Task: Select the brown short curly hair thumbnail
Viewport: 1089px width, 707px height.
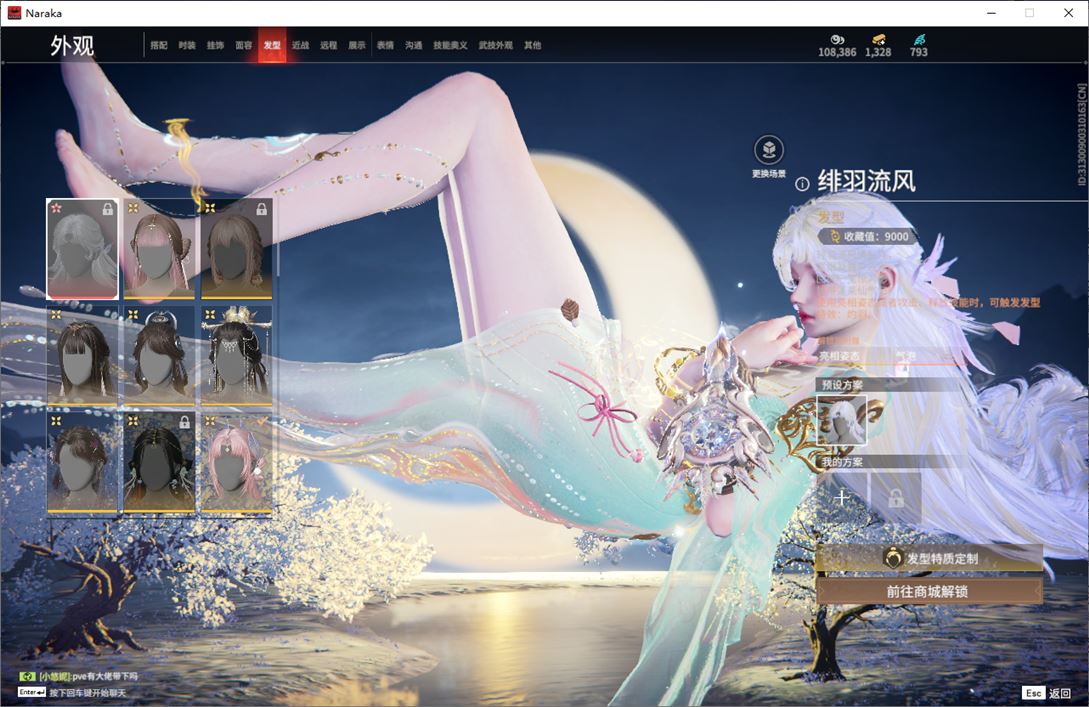Action: (x=83, y=463)
